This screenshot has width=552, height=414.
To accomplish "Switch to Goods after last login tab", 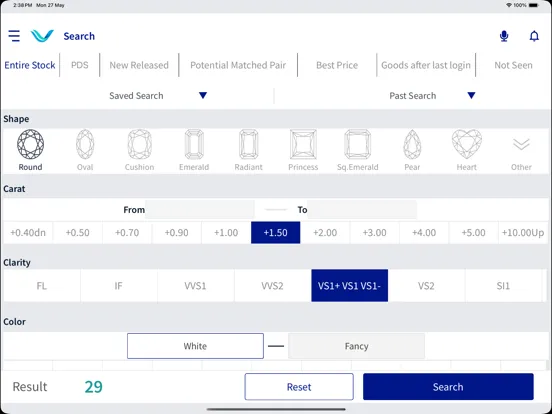I will click(x=426, y=65).
